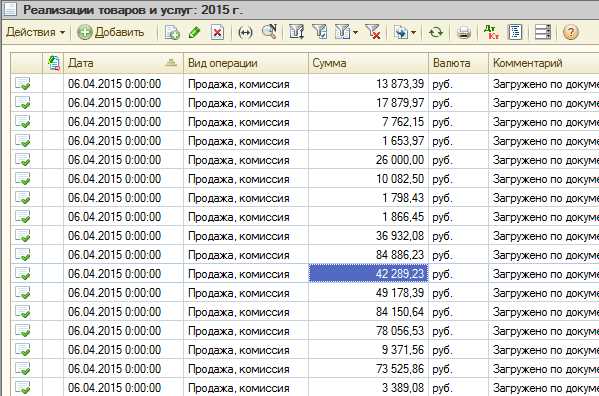Expand the create-based-on dropdown arrow
Image resolution: width=599 pixels, height=396 pixels.
point(413,32)
